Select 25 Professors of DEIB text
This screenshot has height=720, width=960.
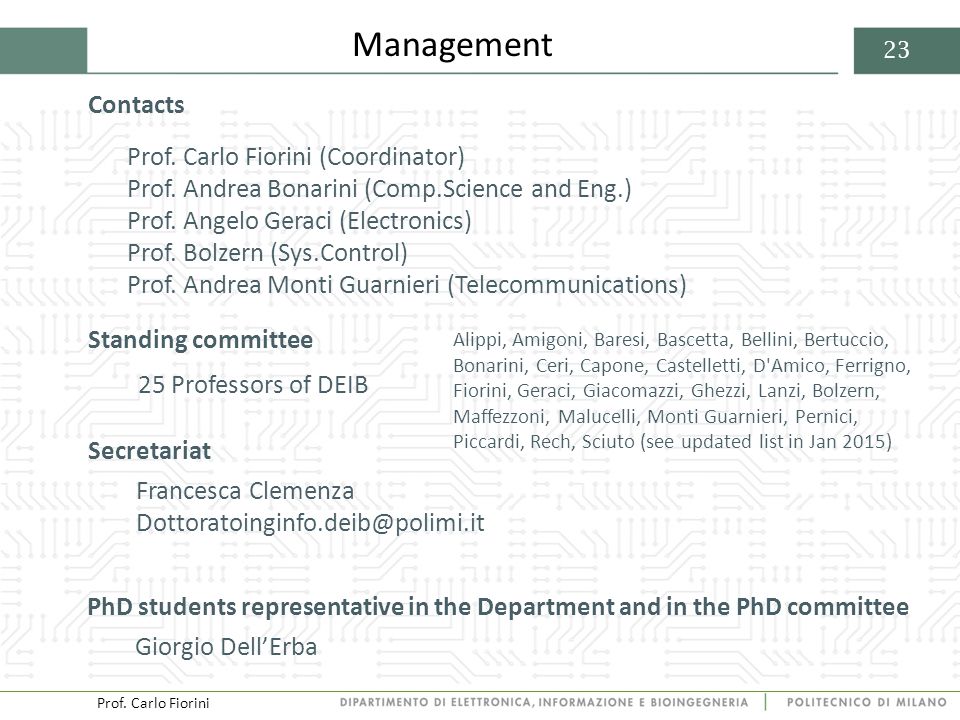point(253,384)
